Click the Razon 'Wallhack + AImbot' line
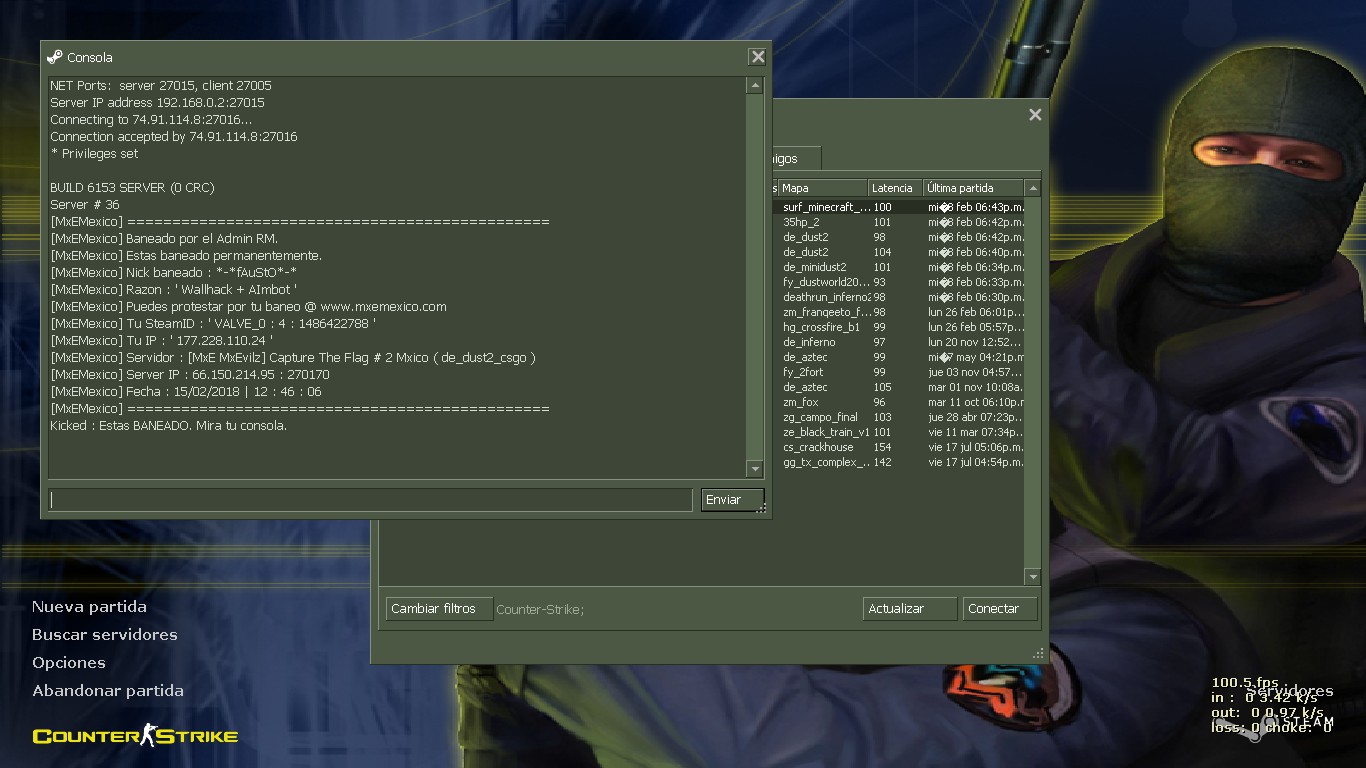The image size is (1366, 768). click(x=173, y=290)
